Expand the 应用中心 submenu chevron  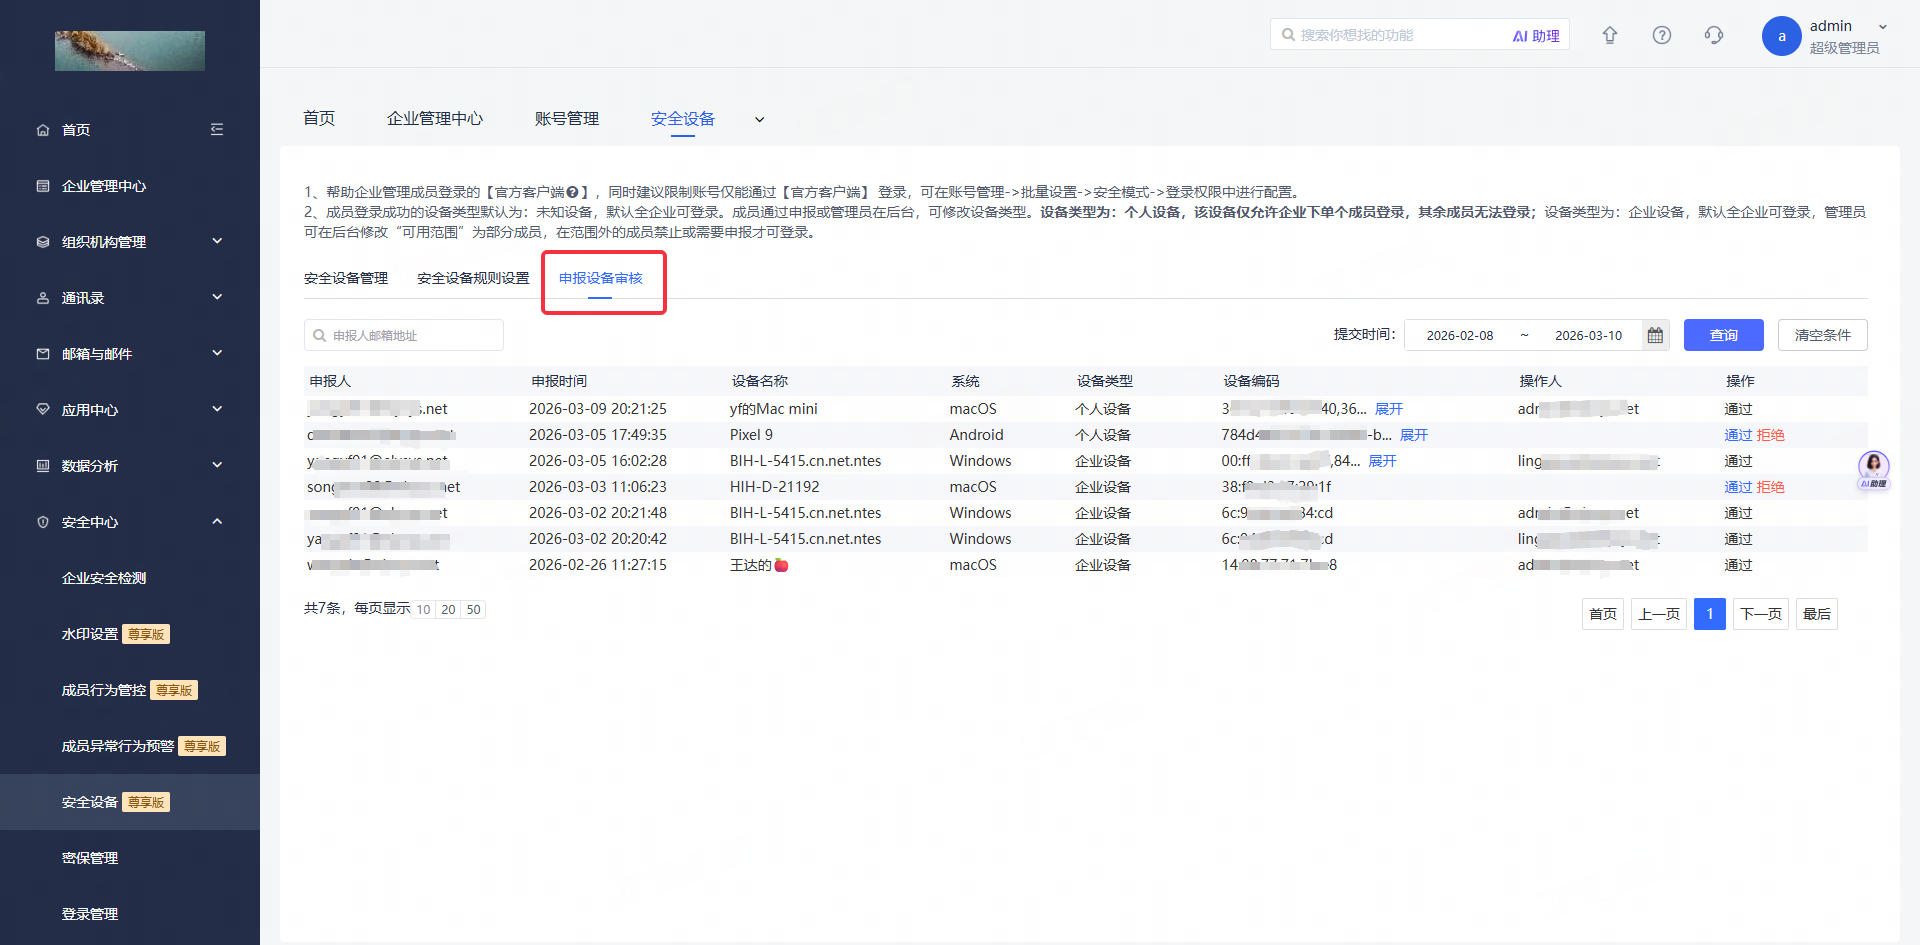[x=217, y=409]
